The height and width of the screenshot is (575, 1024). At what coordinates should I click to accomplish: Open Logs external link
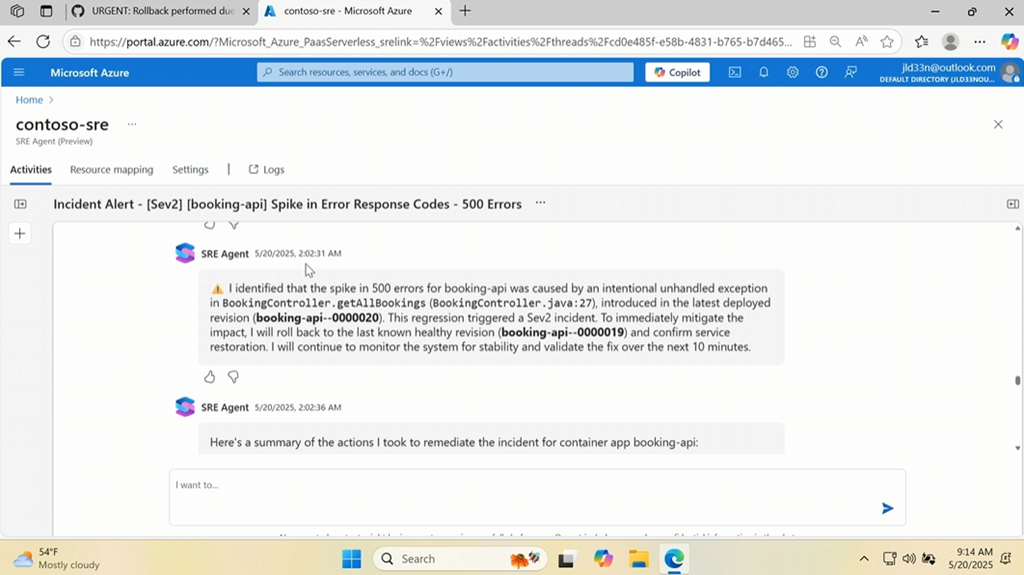[x=266, y=169]
